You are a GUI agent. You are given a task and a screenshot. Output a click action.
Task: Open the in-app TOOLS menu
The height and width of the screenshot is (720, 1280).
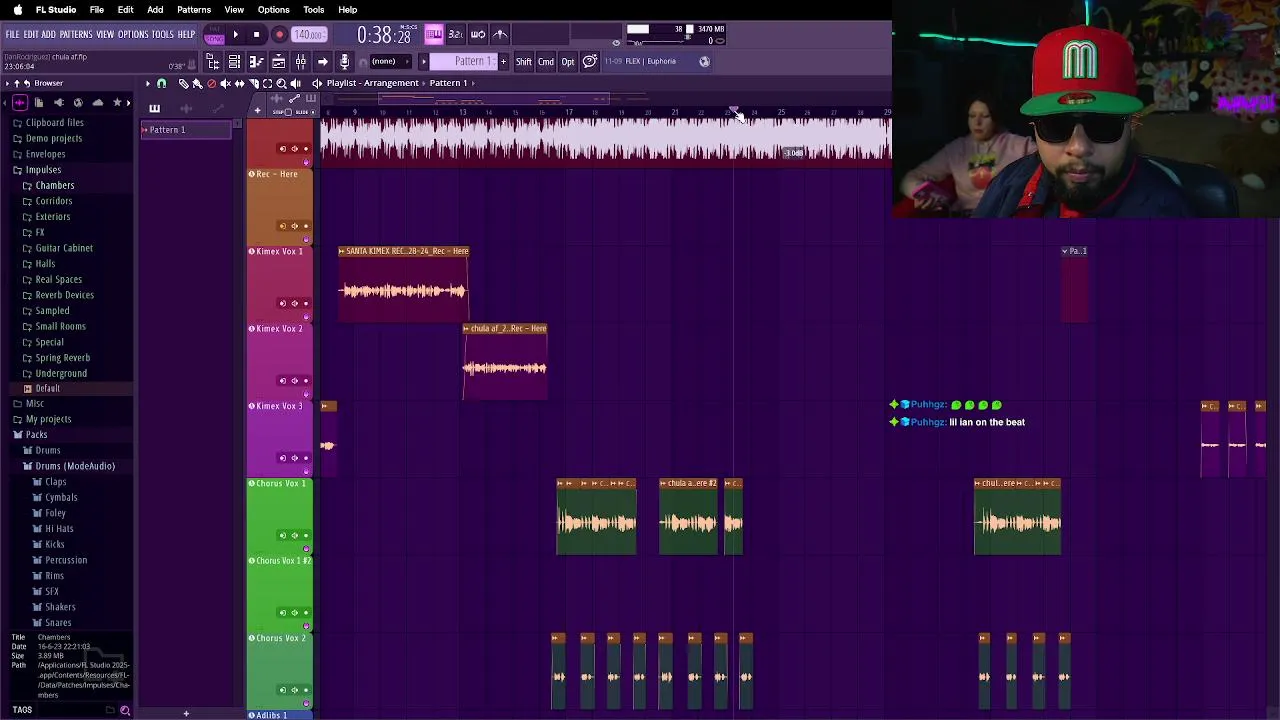163,34
